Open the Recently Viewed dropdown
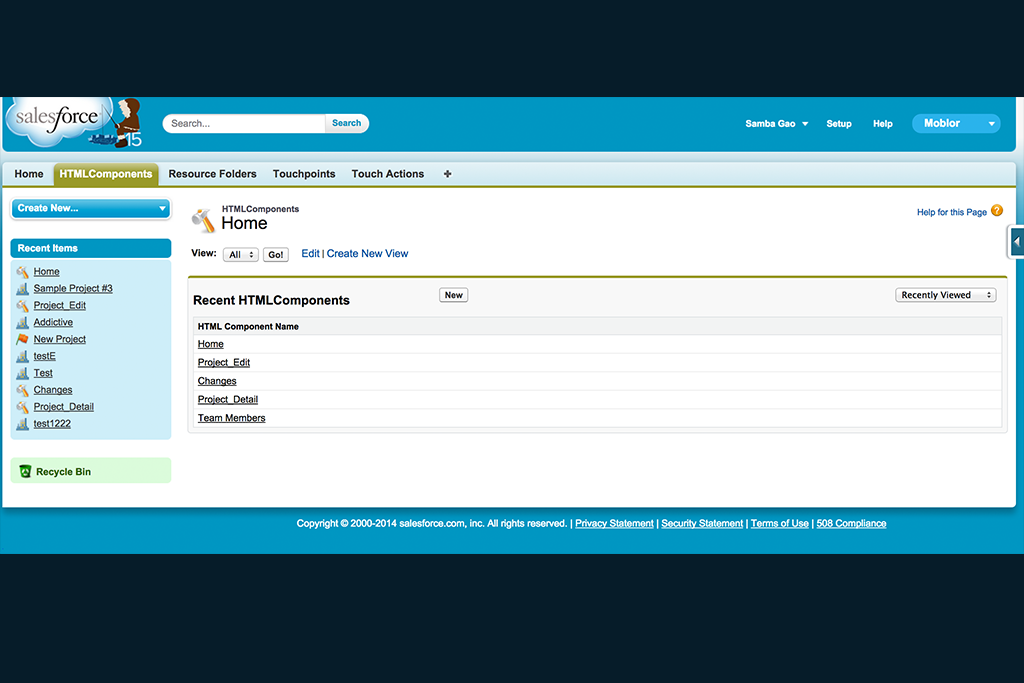Image resolution: width=1024 pixels, height=683 pixels. click(x=946, y=295)
